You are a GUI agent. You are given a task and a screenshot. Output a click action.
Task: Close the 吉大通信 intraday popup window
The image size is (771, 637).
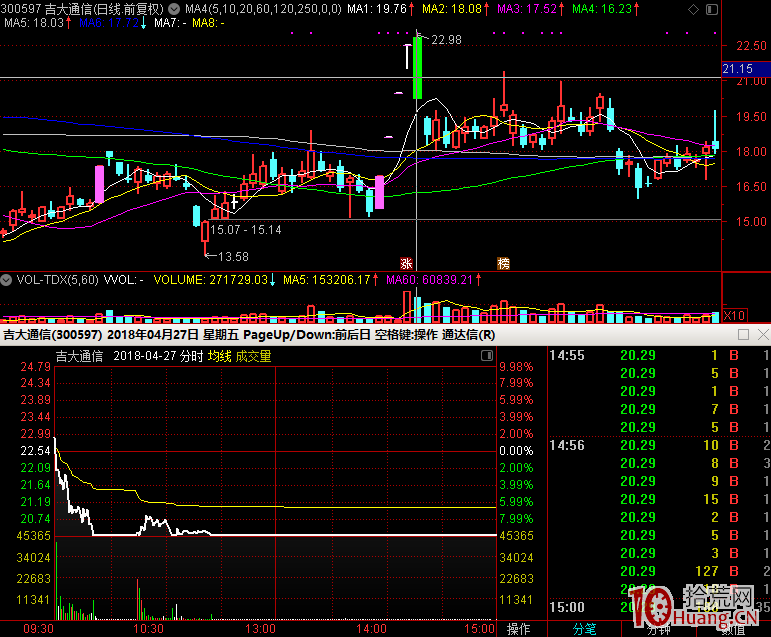pos(763,335)
